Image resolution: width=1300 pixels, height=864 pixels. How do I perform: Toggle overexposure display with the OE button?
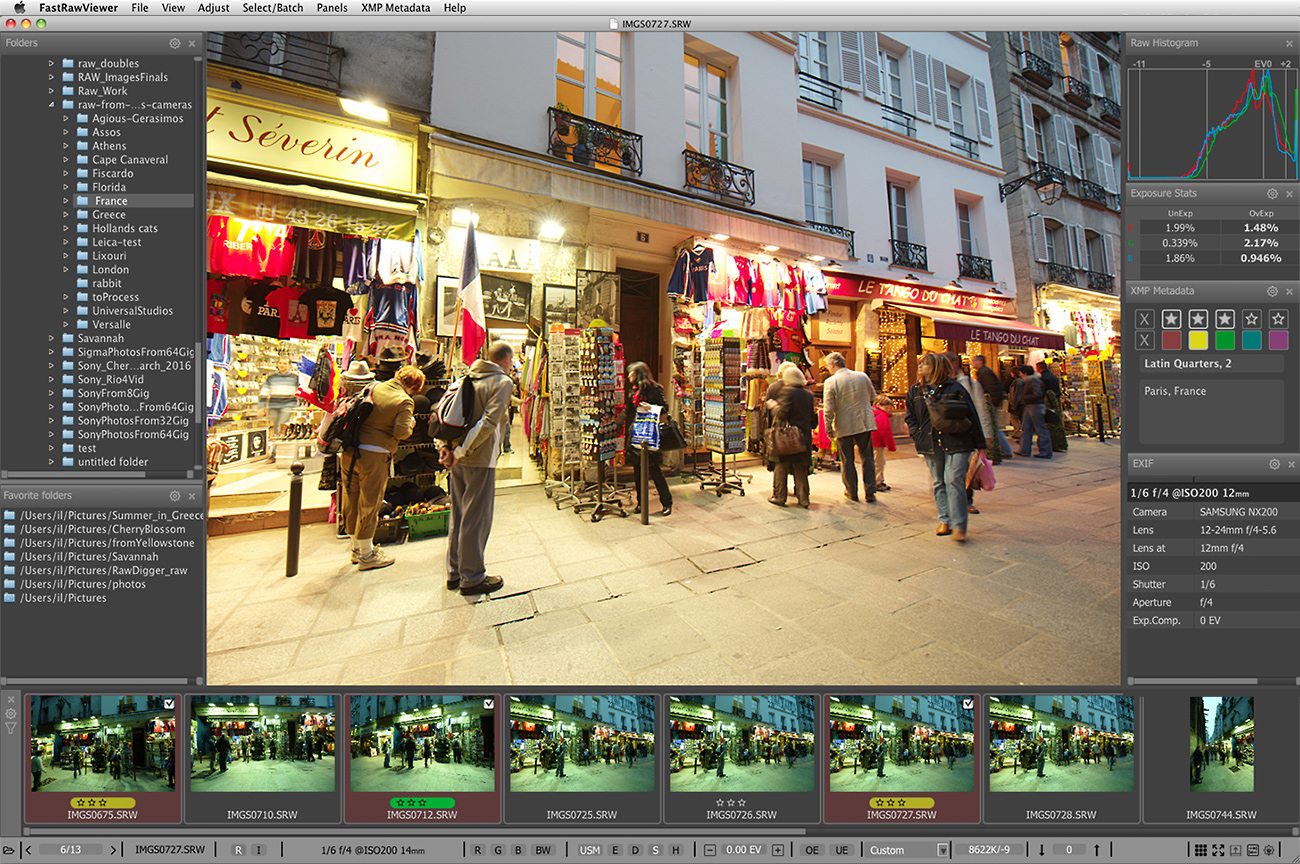pyautogui.click(x=812, y=850)
